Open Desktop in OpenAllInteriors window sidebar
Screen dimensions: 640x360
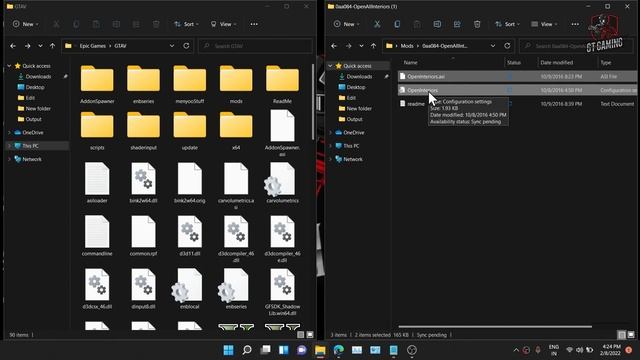[x=356, y=87]
